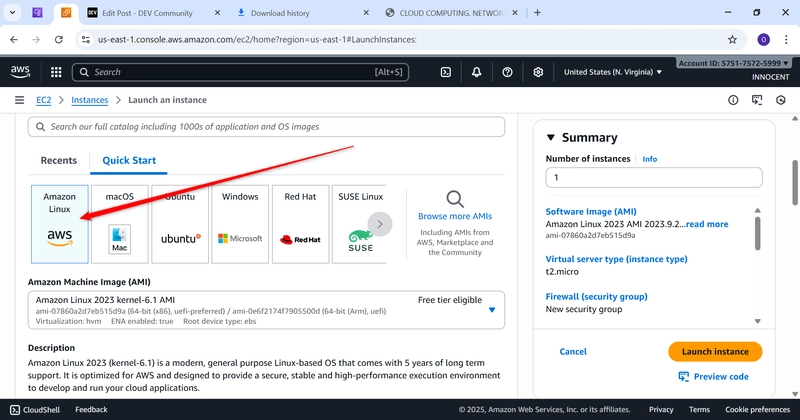Switch to the Recents tab
Image resolution: width=800 pixels, height=420 pixels.
pyautogui.click(x=59, y=160)
